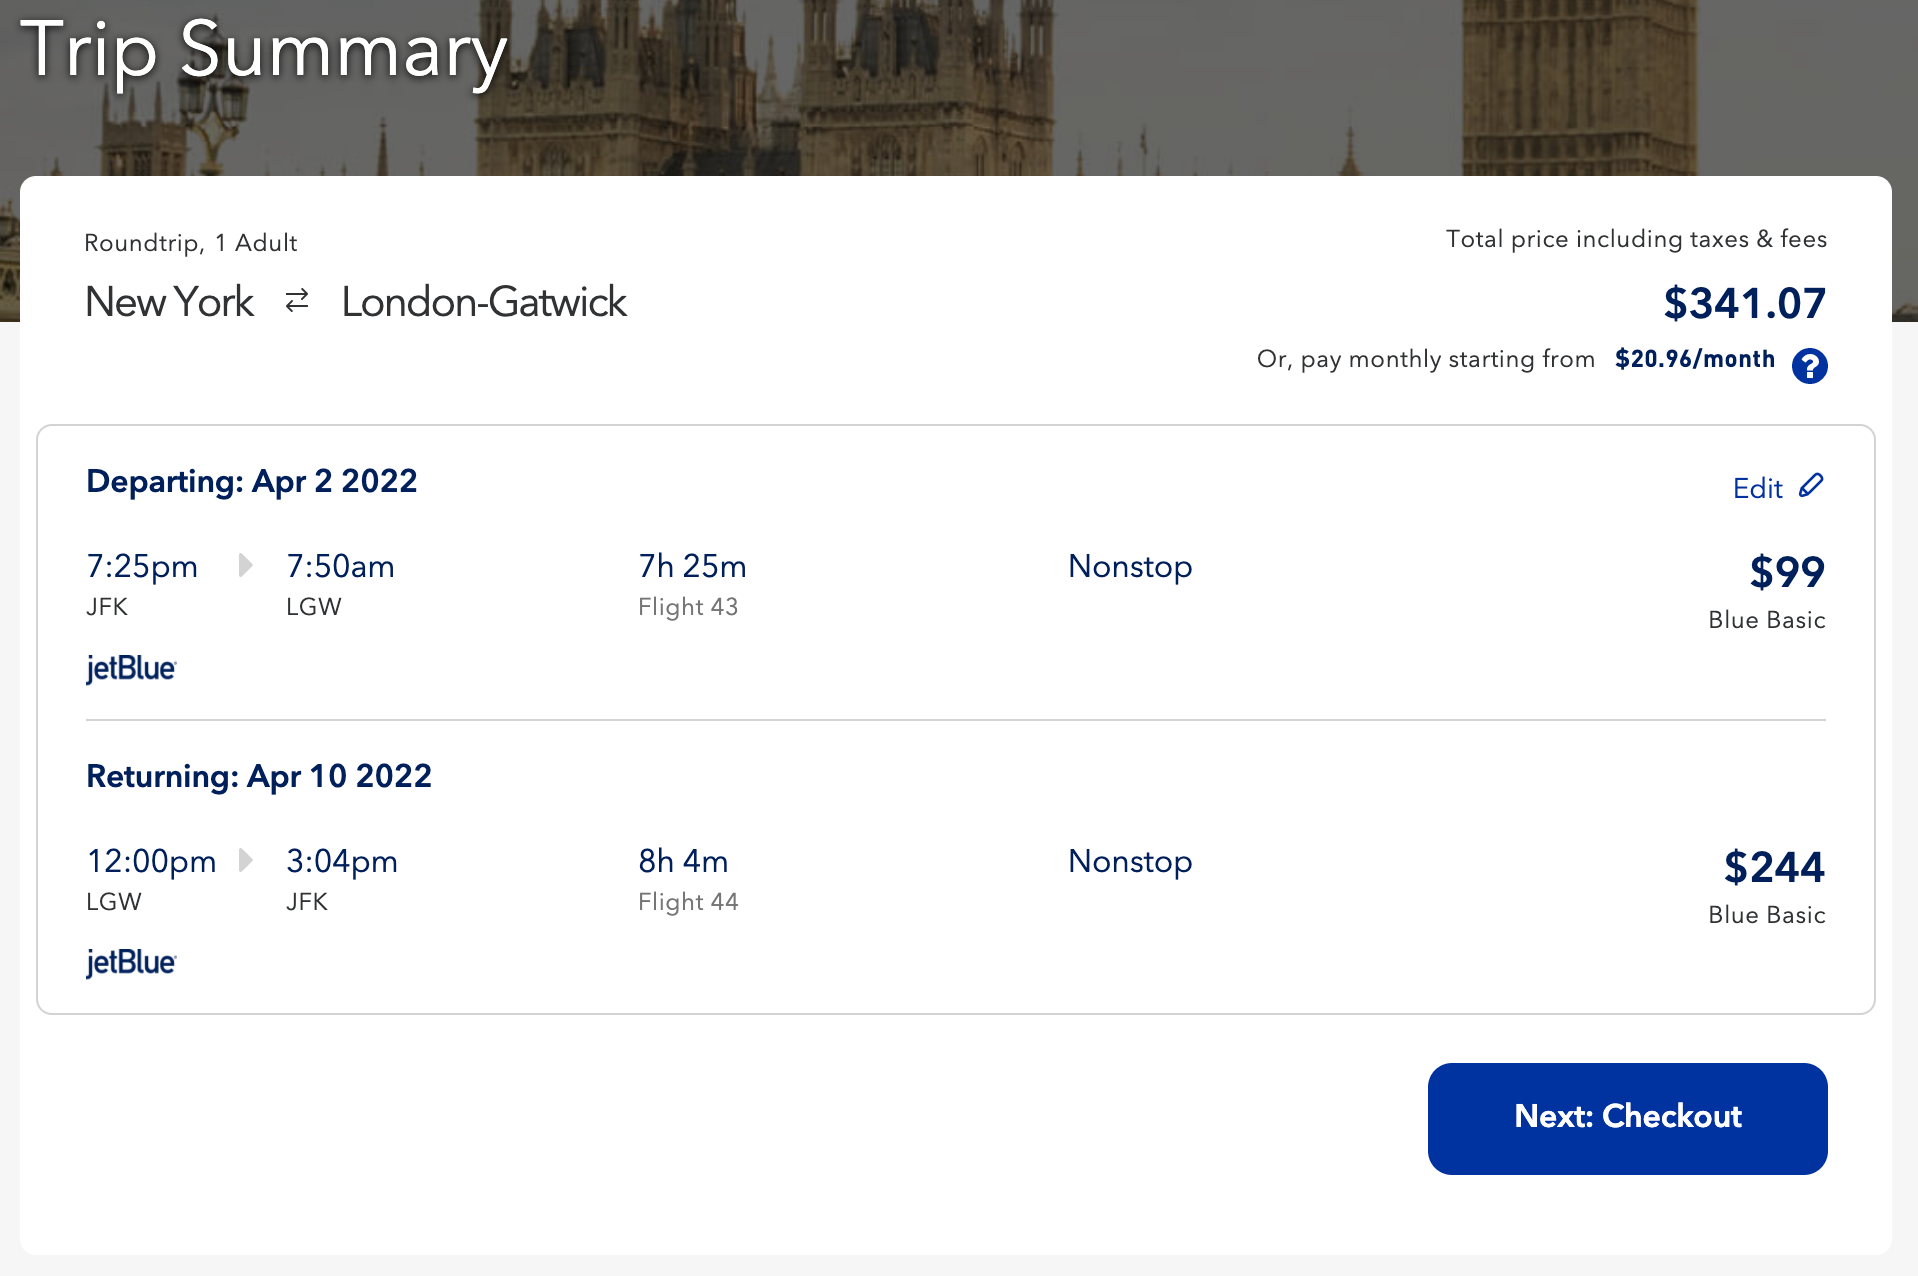The height and width of the screenshot is (1276, 1918).
Task: Click the JetBlue logo under departing flight
Action: tap(131, 668)
